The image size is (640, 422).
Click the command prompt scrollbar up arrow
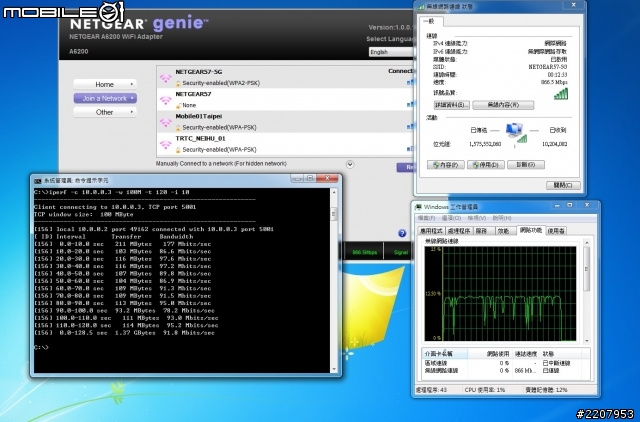tap(334, 192)
